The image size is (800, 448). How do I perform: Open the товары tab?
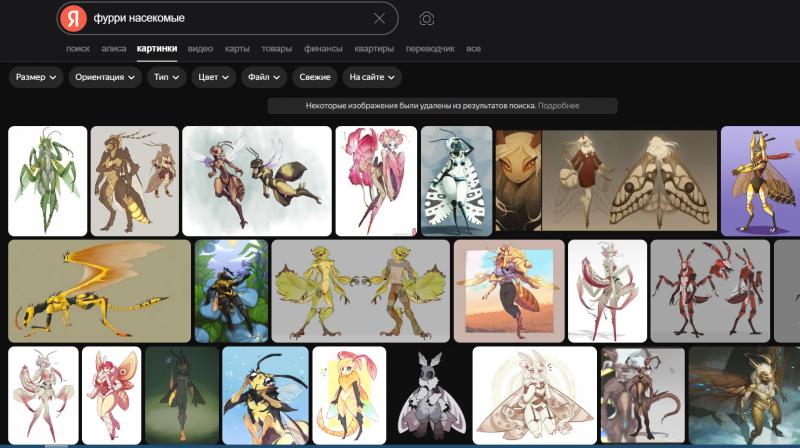point(277,48)
